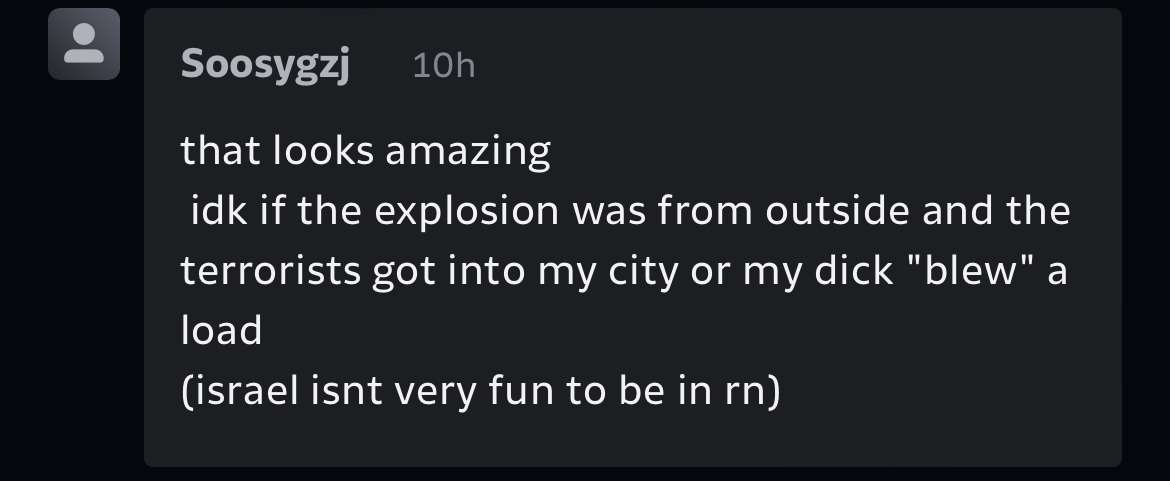Open the Soosygzj username profile link
Screen dimensions: 1170x481
coord(265,65)
